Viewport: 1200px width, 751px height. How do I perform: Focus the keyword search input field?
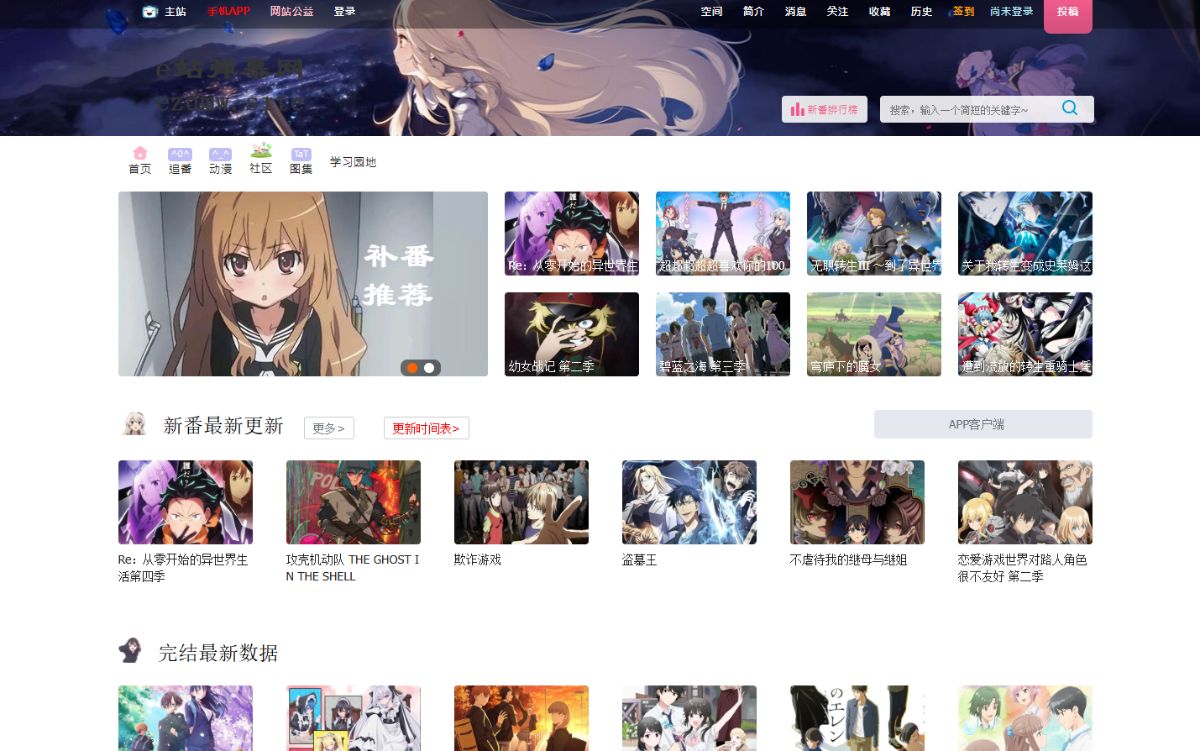965,109
